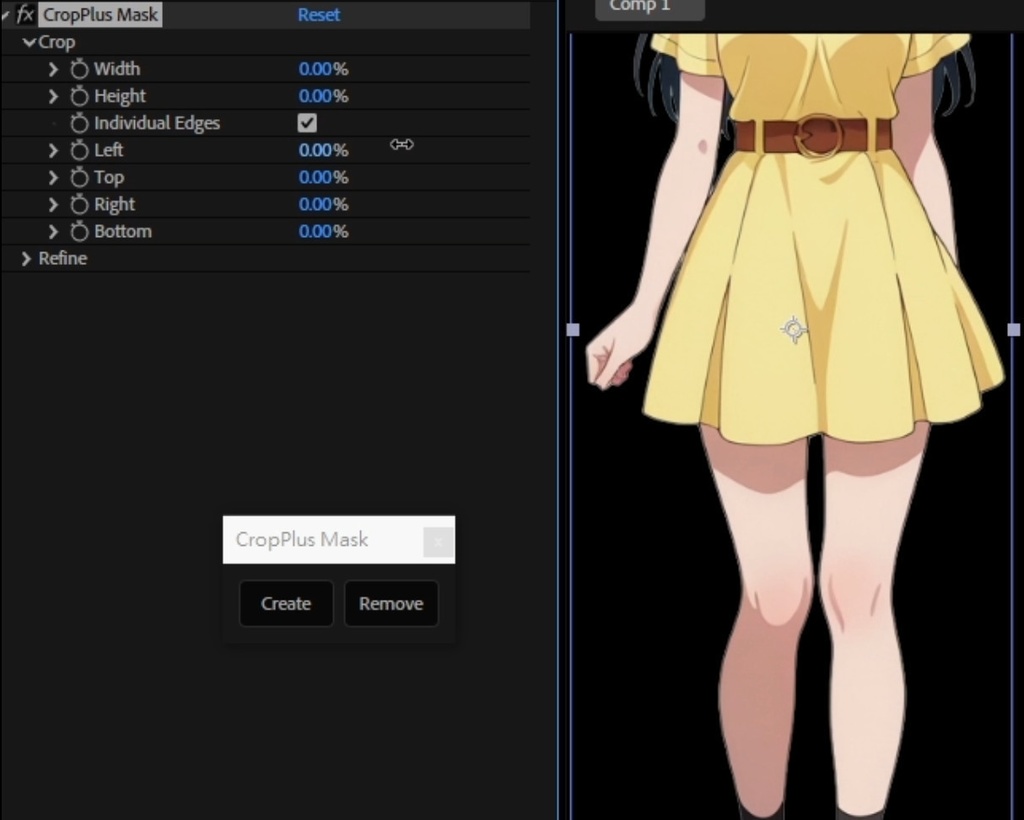Screen dimensions: 1024x820
Task: Expand the Left property chevron
Action: point(53,149)
